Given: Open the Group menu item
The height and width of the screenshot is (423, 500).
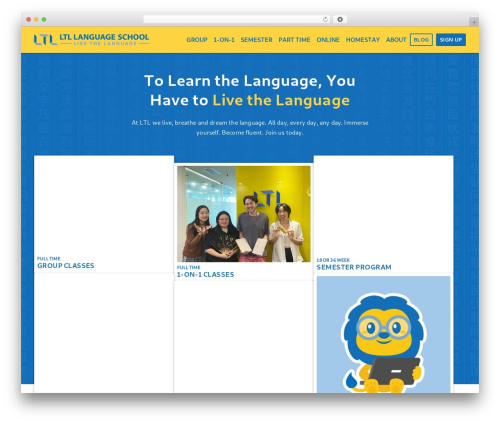Looking at the screenshot, I should tap(197, 40).
